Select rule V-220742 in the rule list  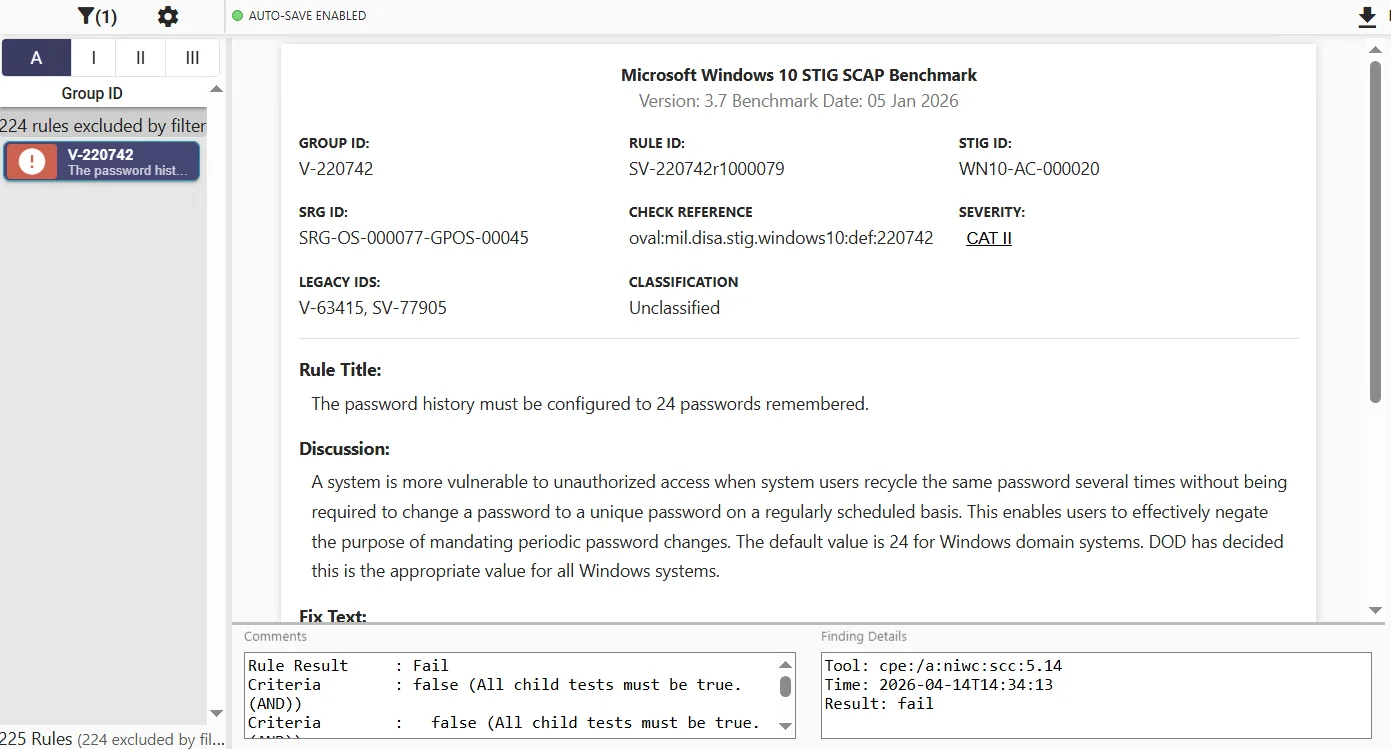[102, 162]
